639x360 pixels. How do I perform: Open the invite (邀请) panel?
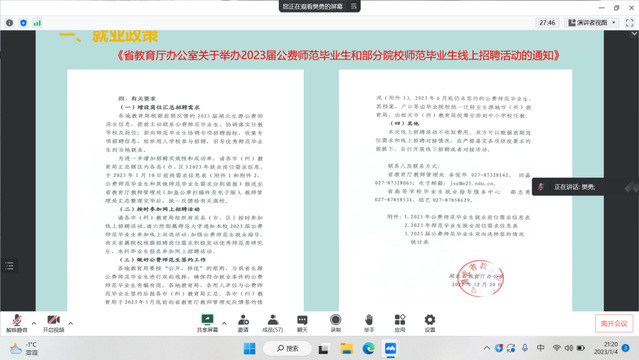243,324
